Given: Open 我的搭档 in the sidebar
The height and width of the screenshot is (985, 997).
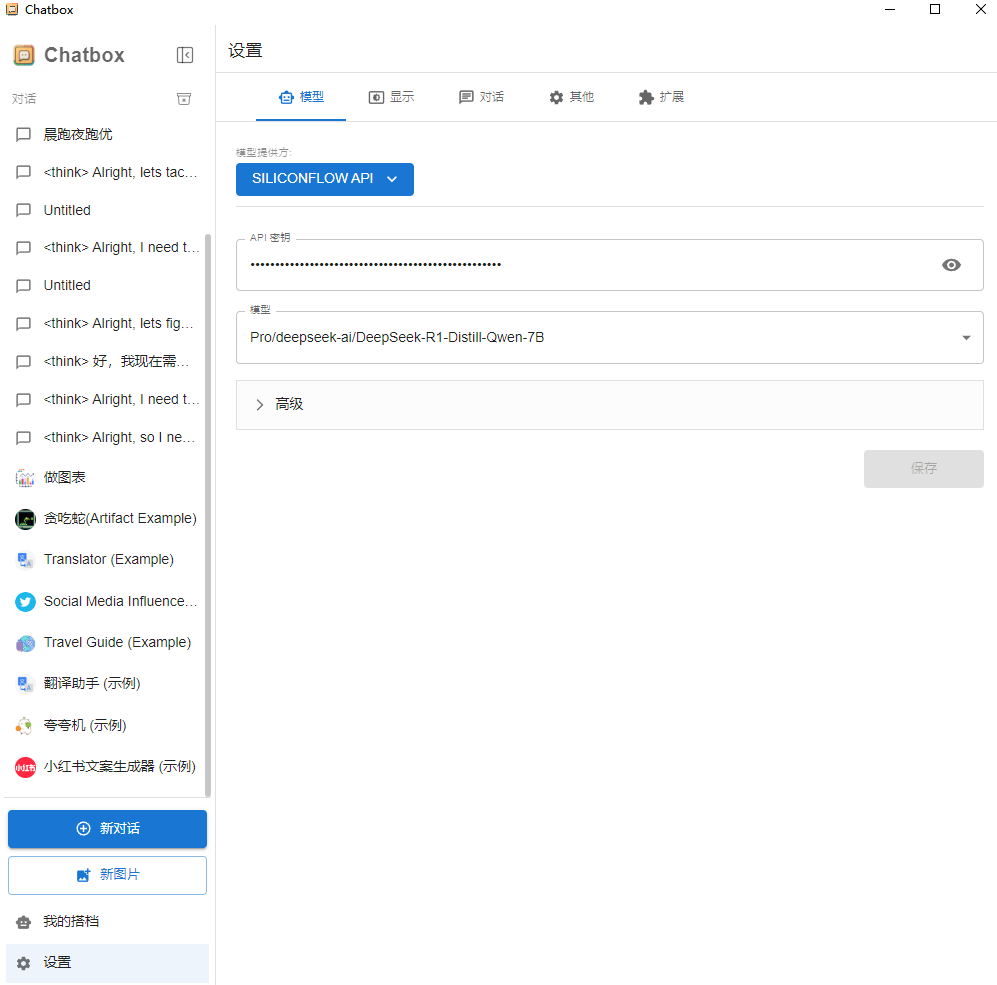Looking at the screenshot, I should (107, 922).
